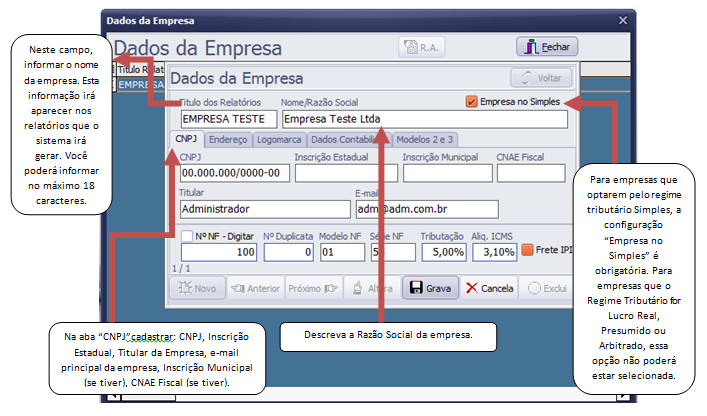707x416 pixels.
Task: Click the Altera button
Action: coord(372,288)
